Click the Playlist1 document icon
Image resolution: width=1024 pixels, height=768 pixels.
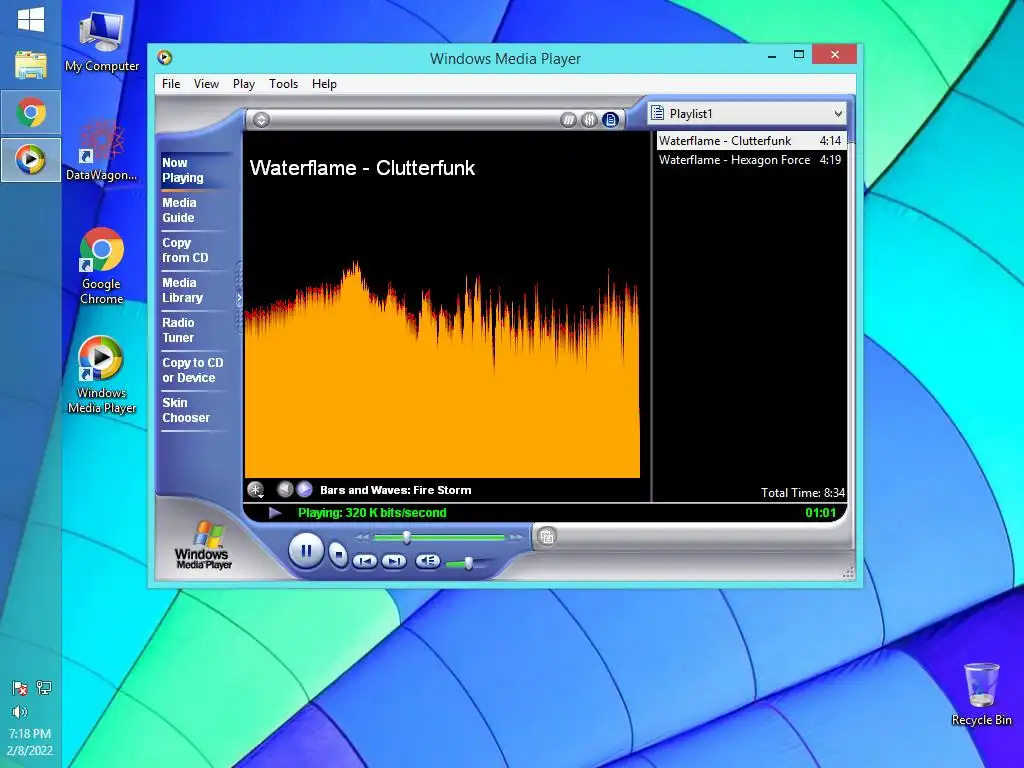coord(658,113)
